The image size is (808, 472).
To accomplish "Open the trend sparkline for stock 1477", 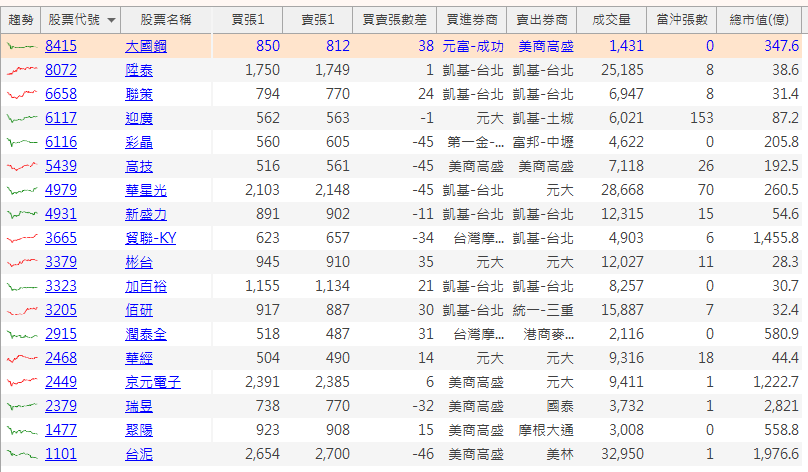I will 22,430.
